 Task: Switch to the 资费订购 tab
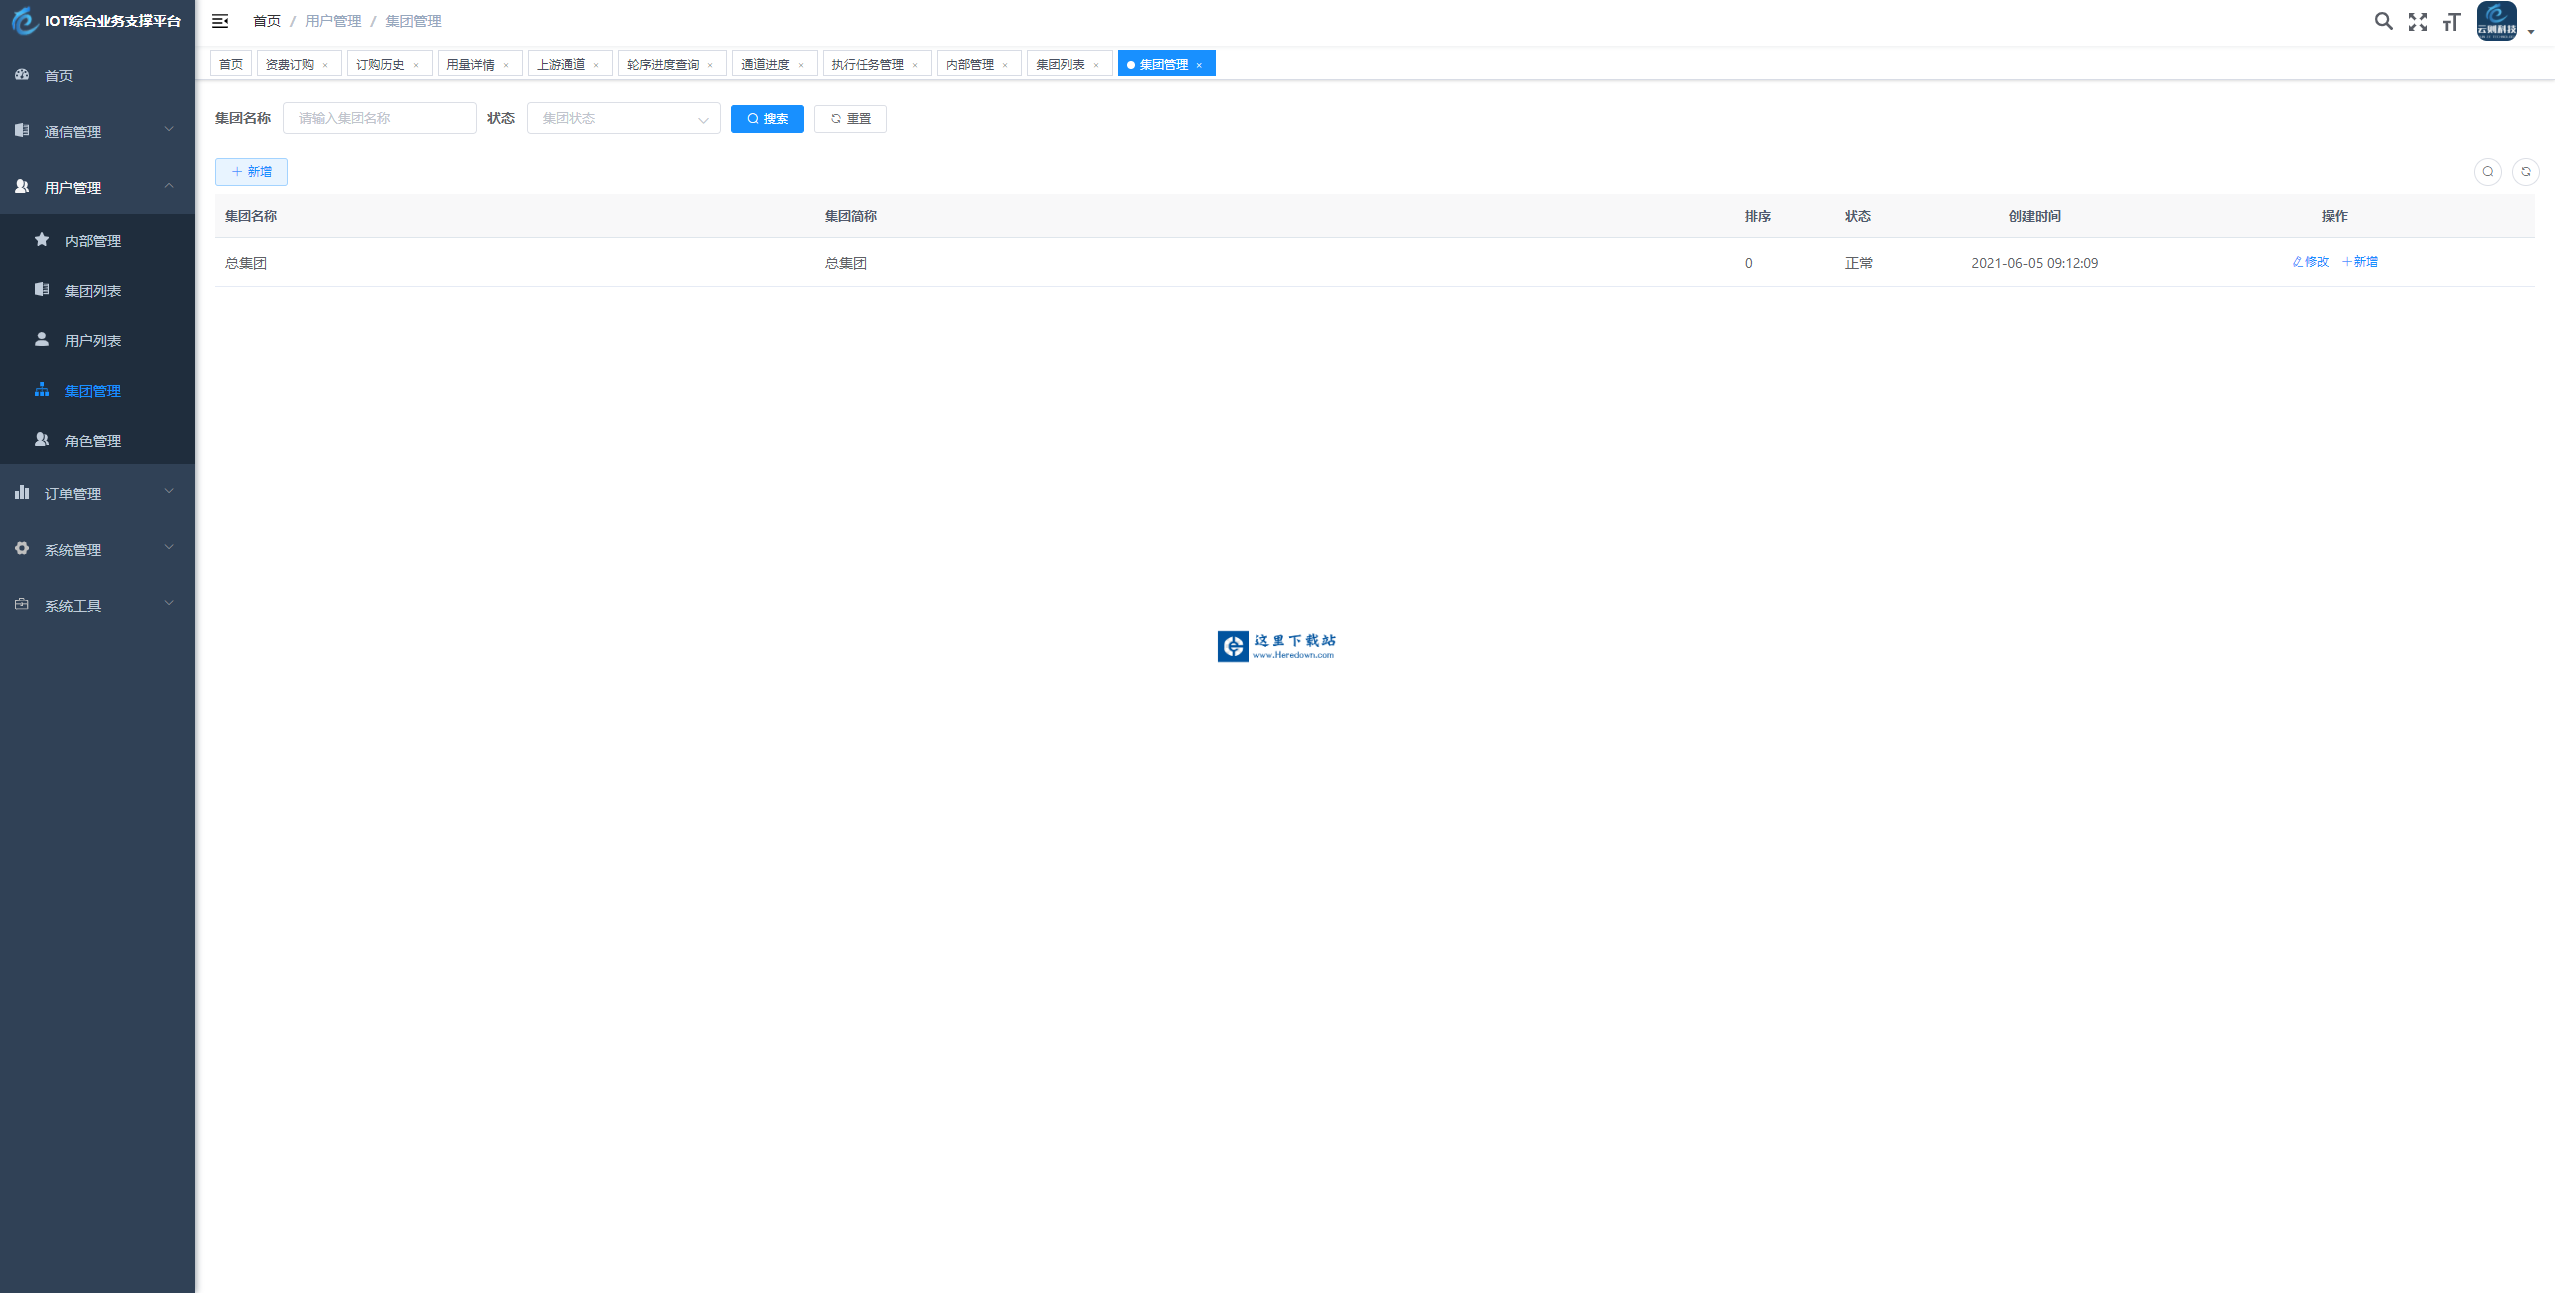[289, 64]
